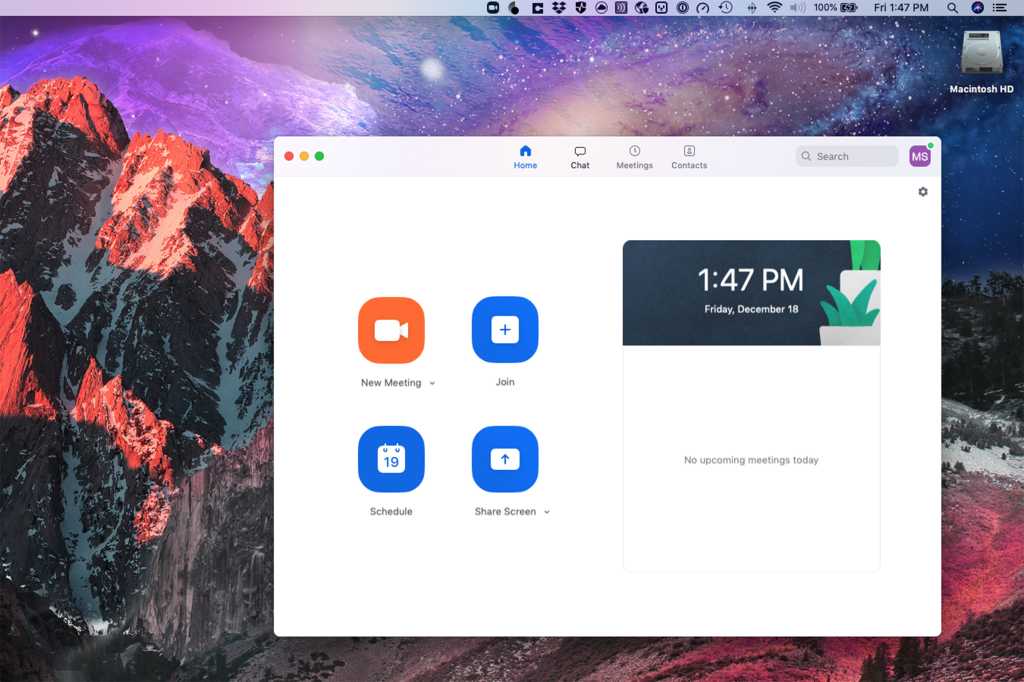Click the Friday, December 18 date text
1024x682 pixels.
pos(751,309)
